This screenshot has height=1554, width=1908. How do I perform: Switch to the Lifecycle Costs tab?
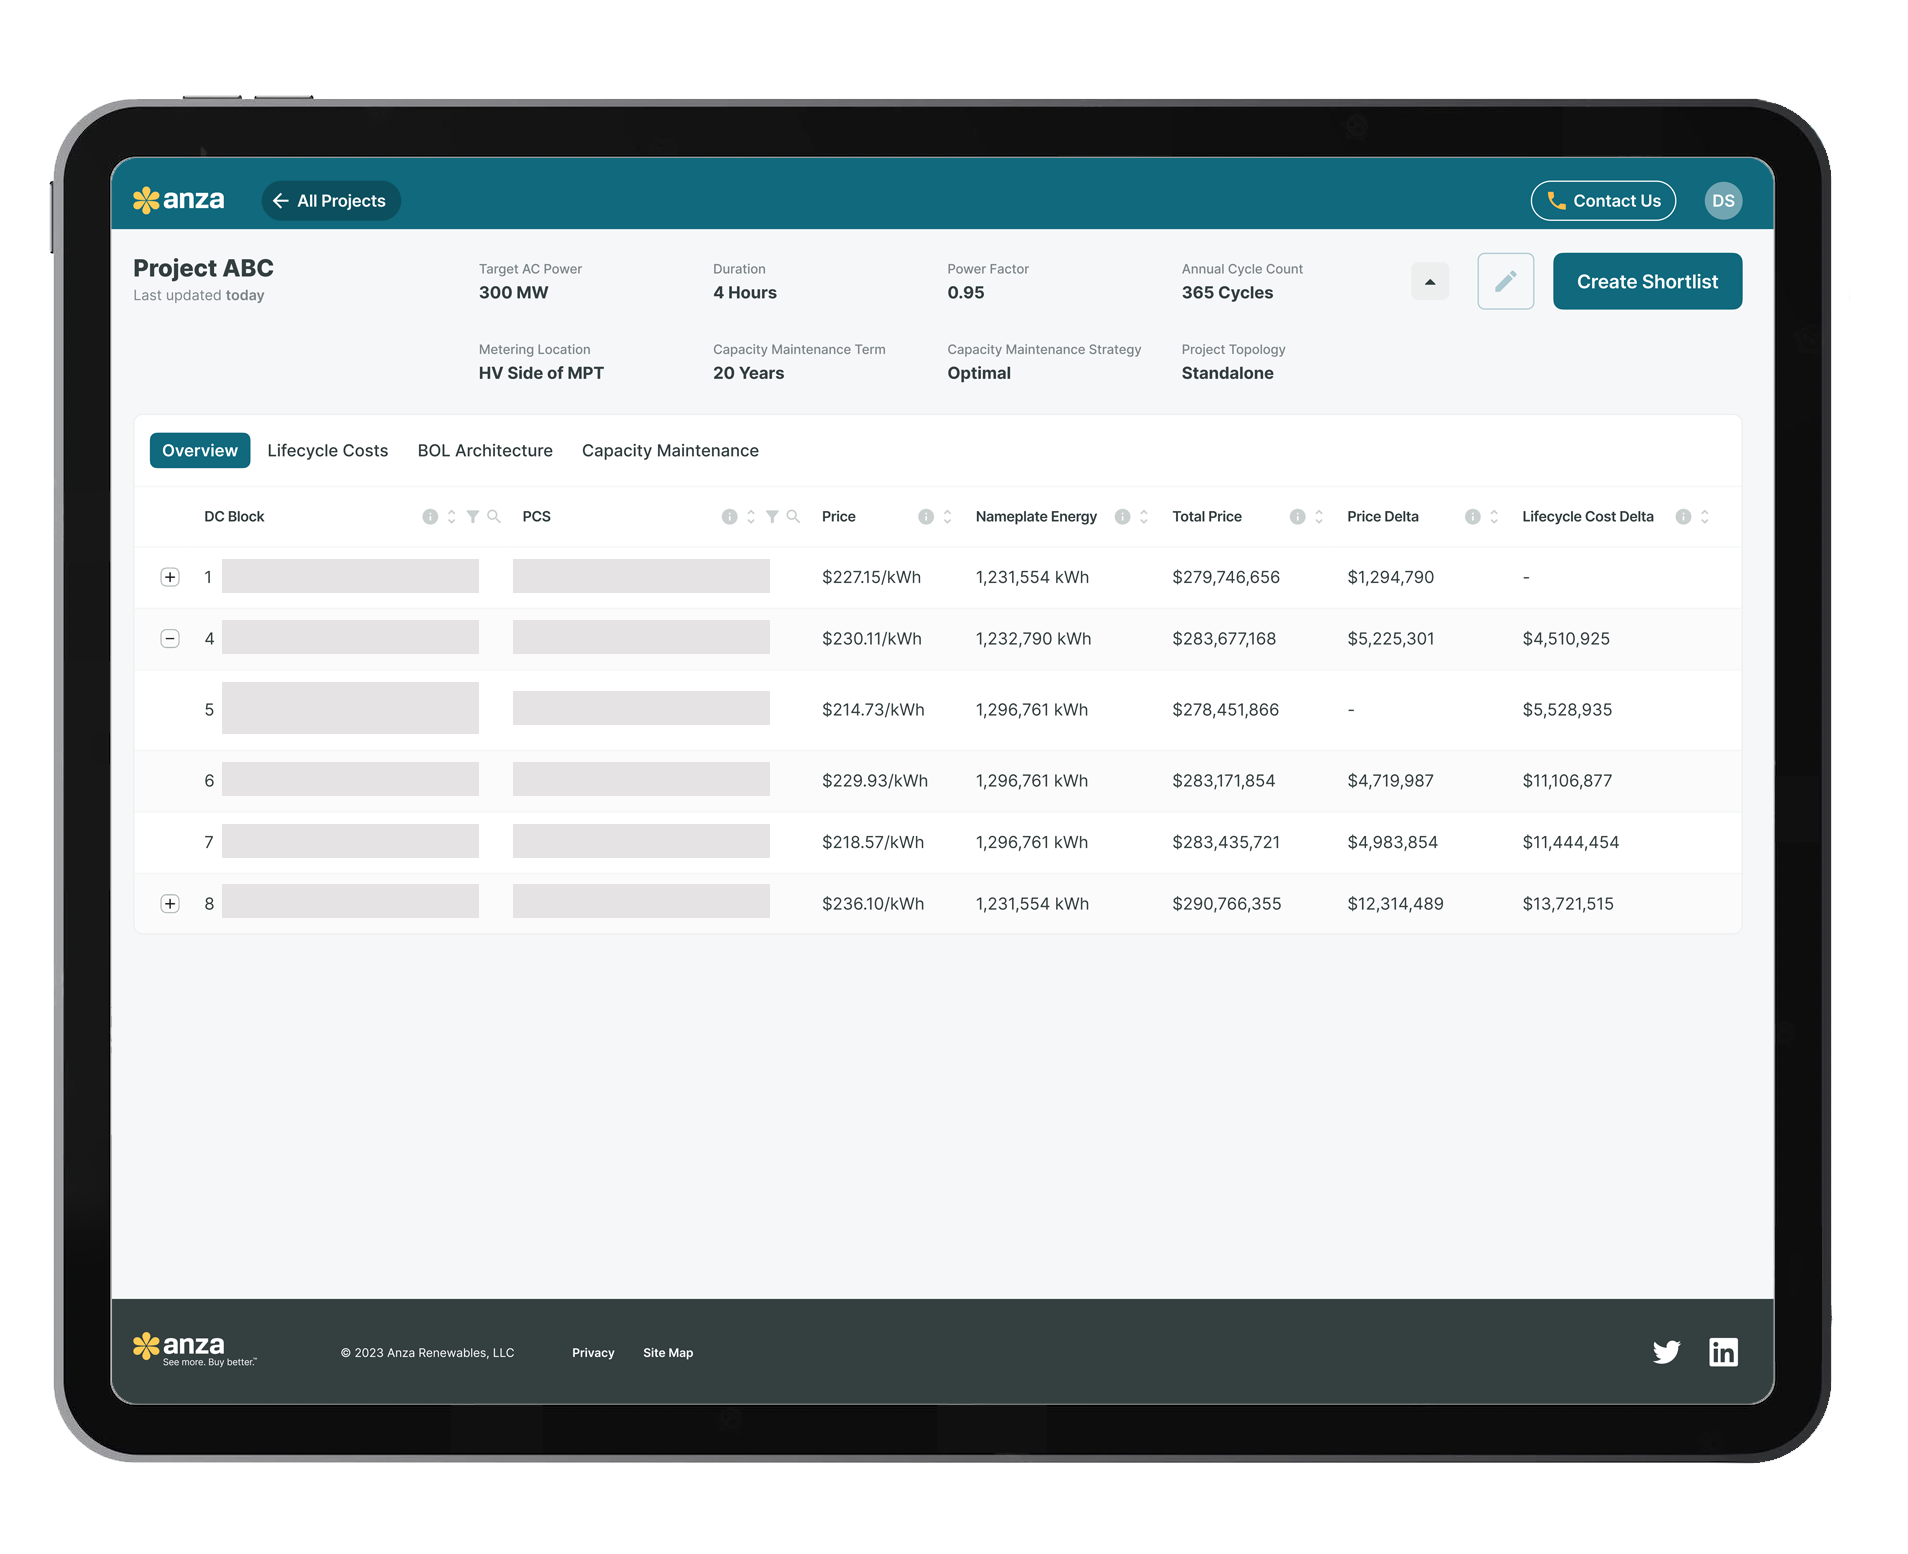[328, 451]
